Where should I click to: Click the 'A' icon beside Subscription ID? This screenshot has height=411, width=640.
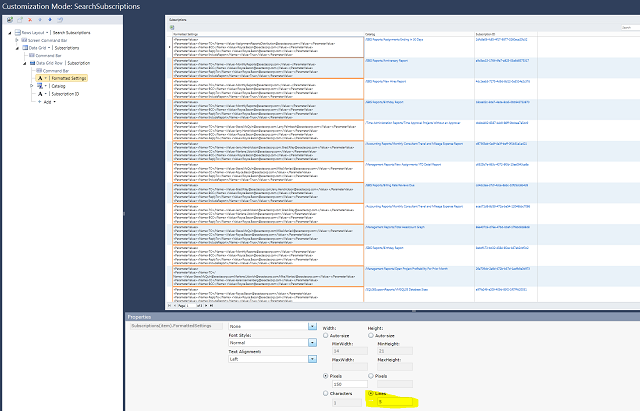40,94
